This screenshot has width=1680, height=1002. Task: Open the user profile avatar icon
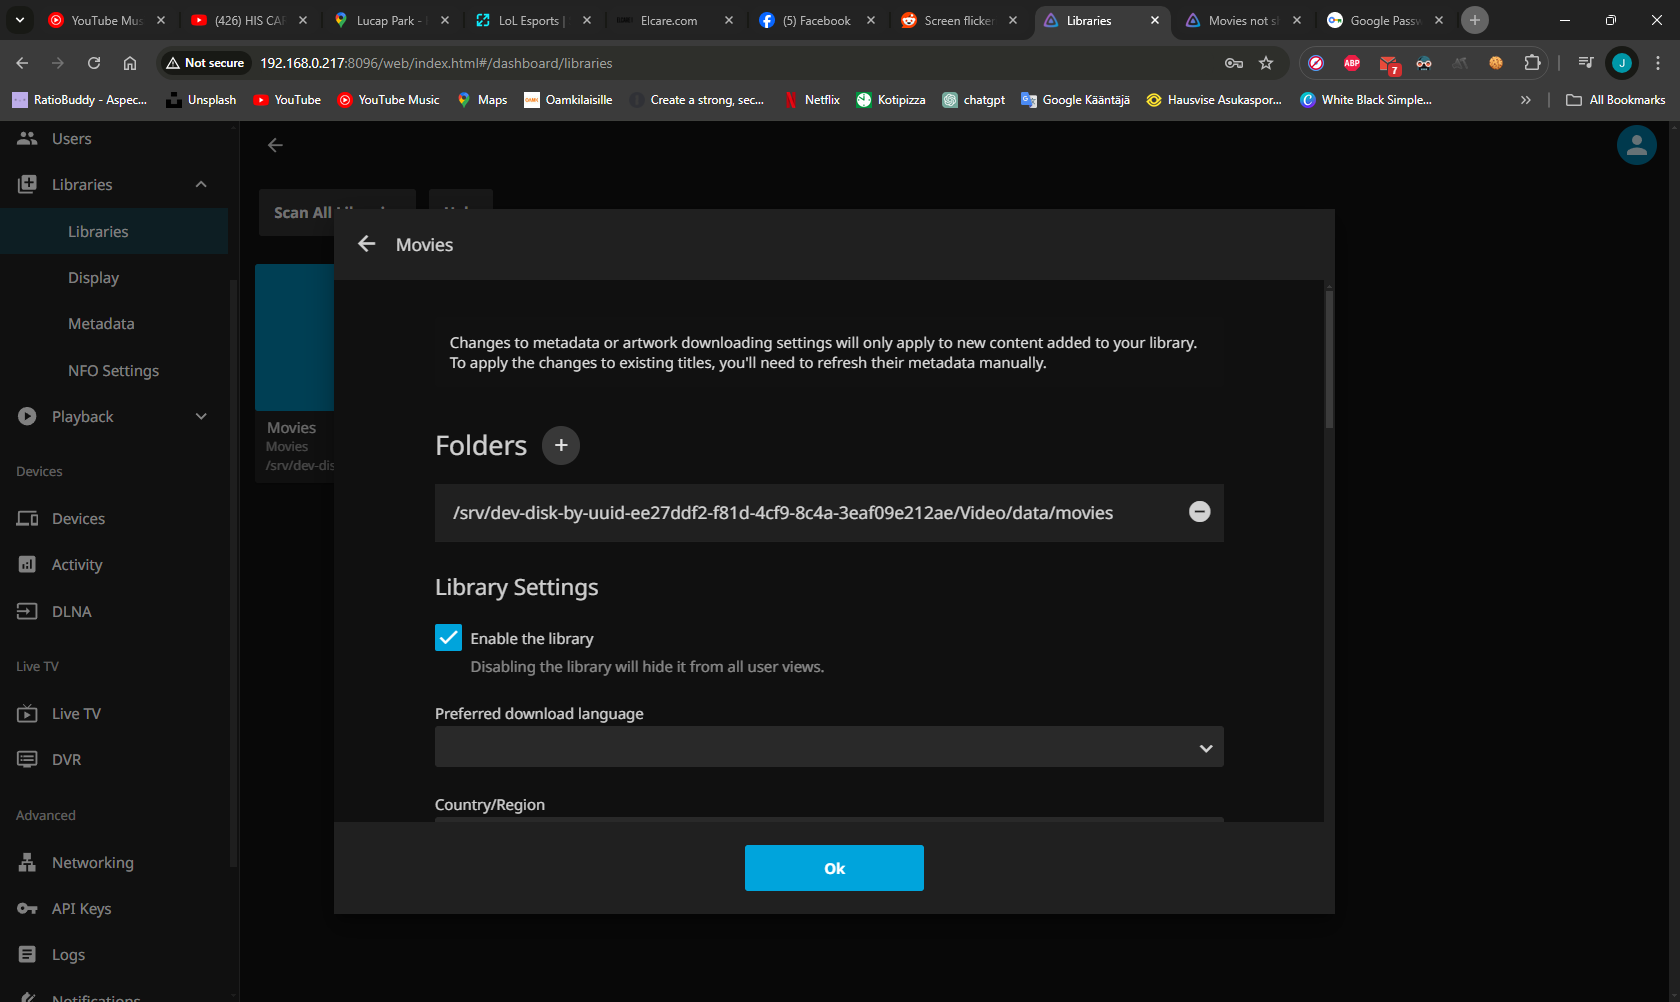pos(1636,146)
